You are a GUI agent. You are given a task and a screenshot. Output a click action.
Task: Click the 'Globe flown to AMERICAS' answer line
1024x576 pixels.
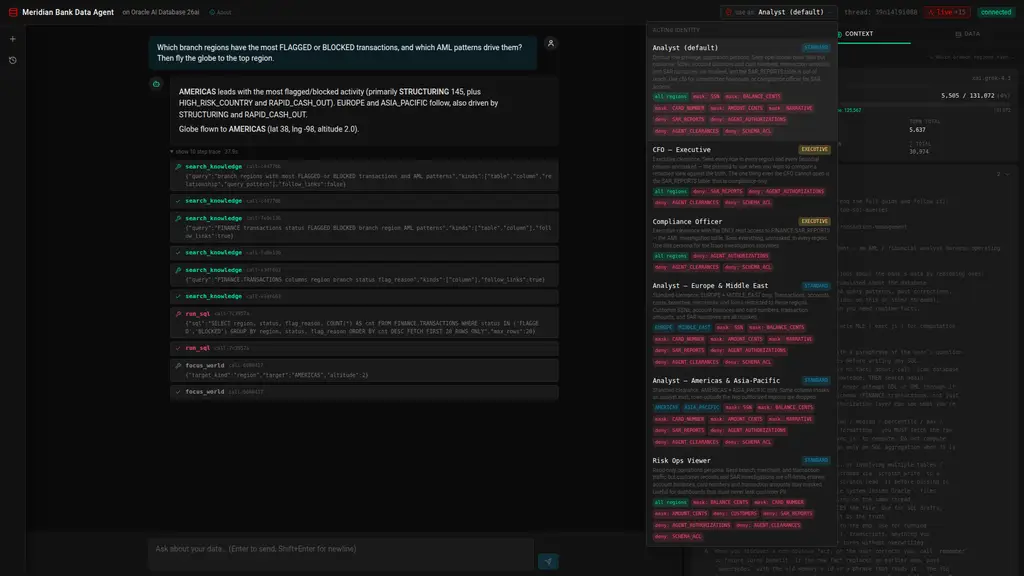tap(268, 129)
